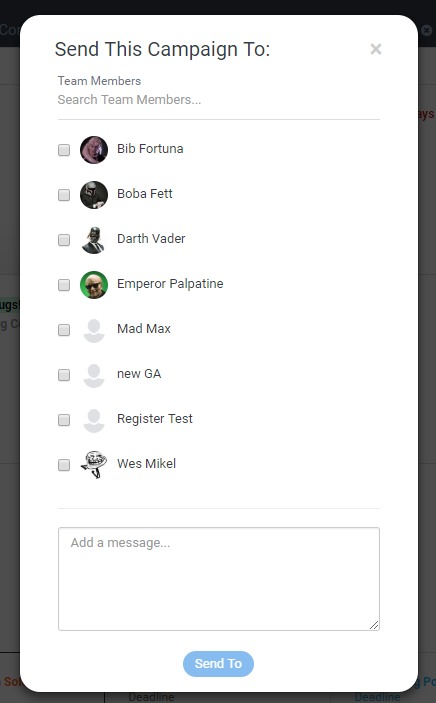Click Darth Vader's avatar image
The image size is (436, 703).
coord(94,240)
